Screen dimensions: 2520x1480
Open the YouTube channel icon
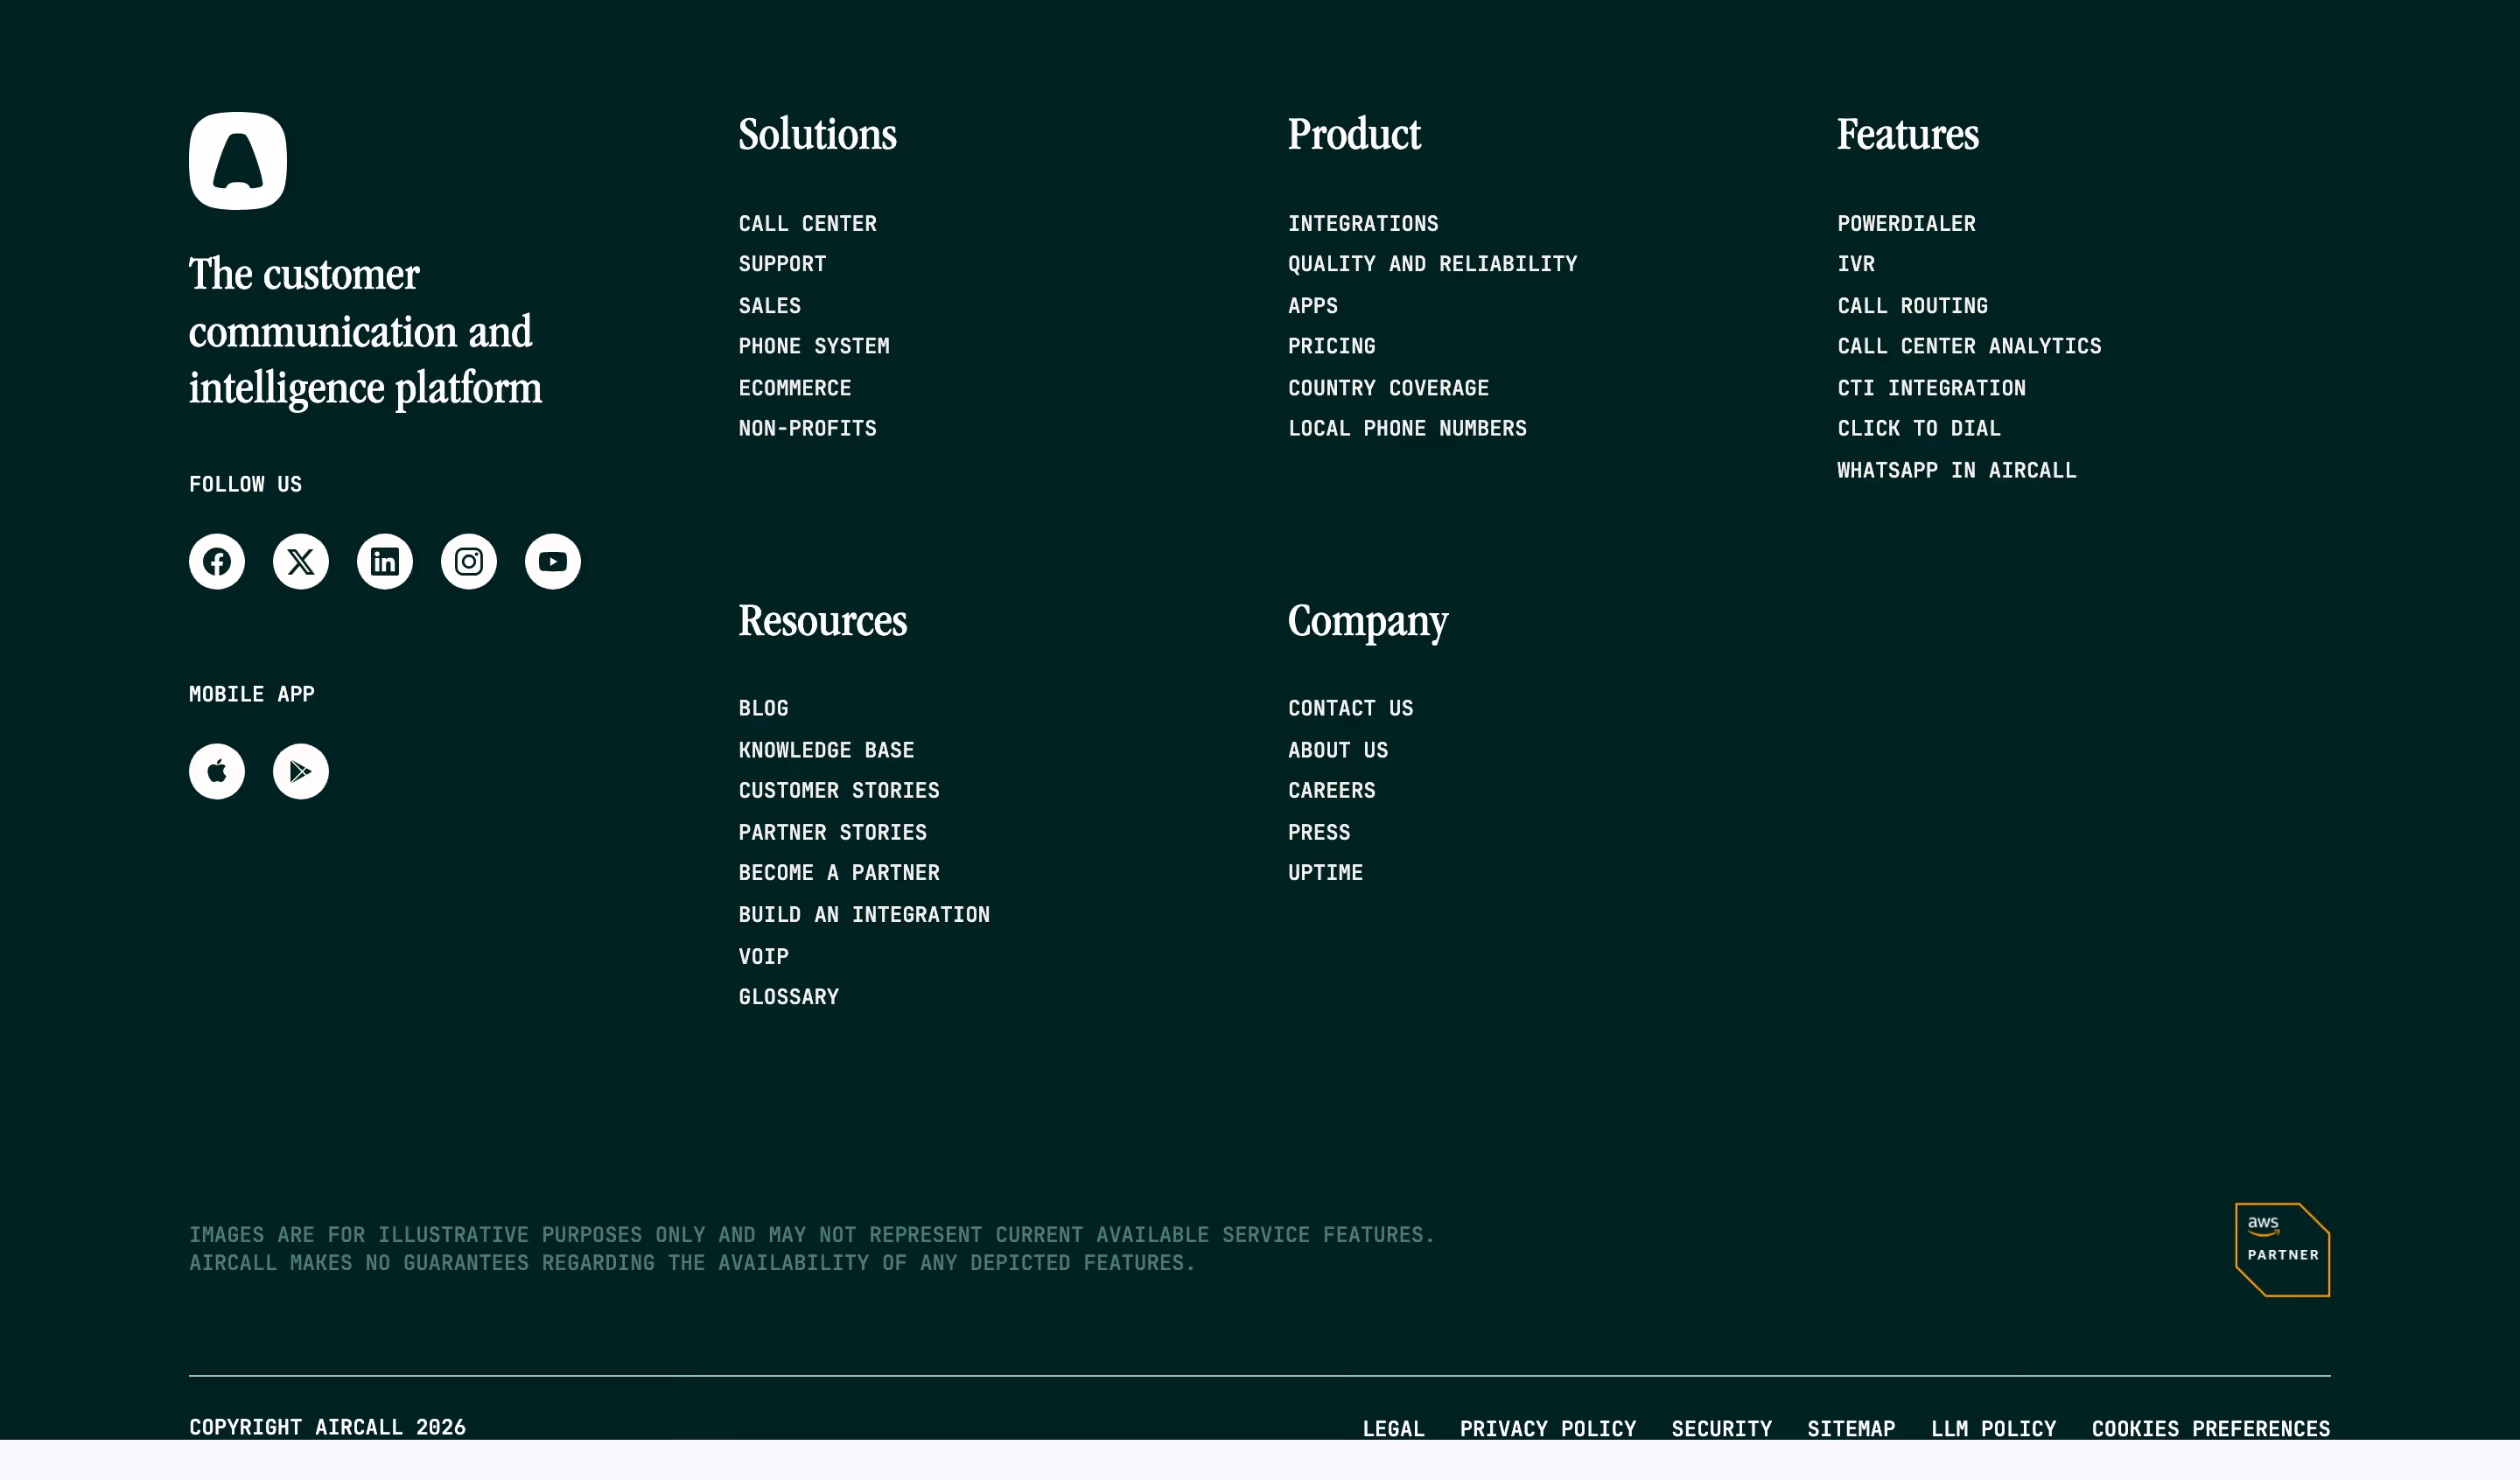tap(553, 562)
